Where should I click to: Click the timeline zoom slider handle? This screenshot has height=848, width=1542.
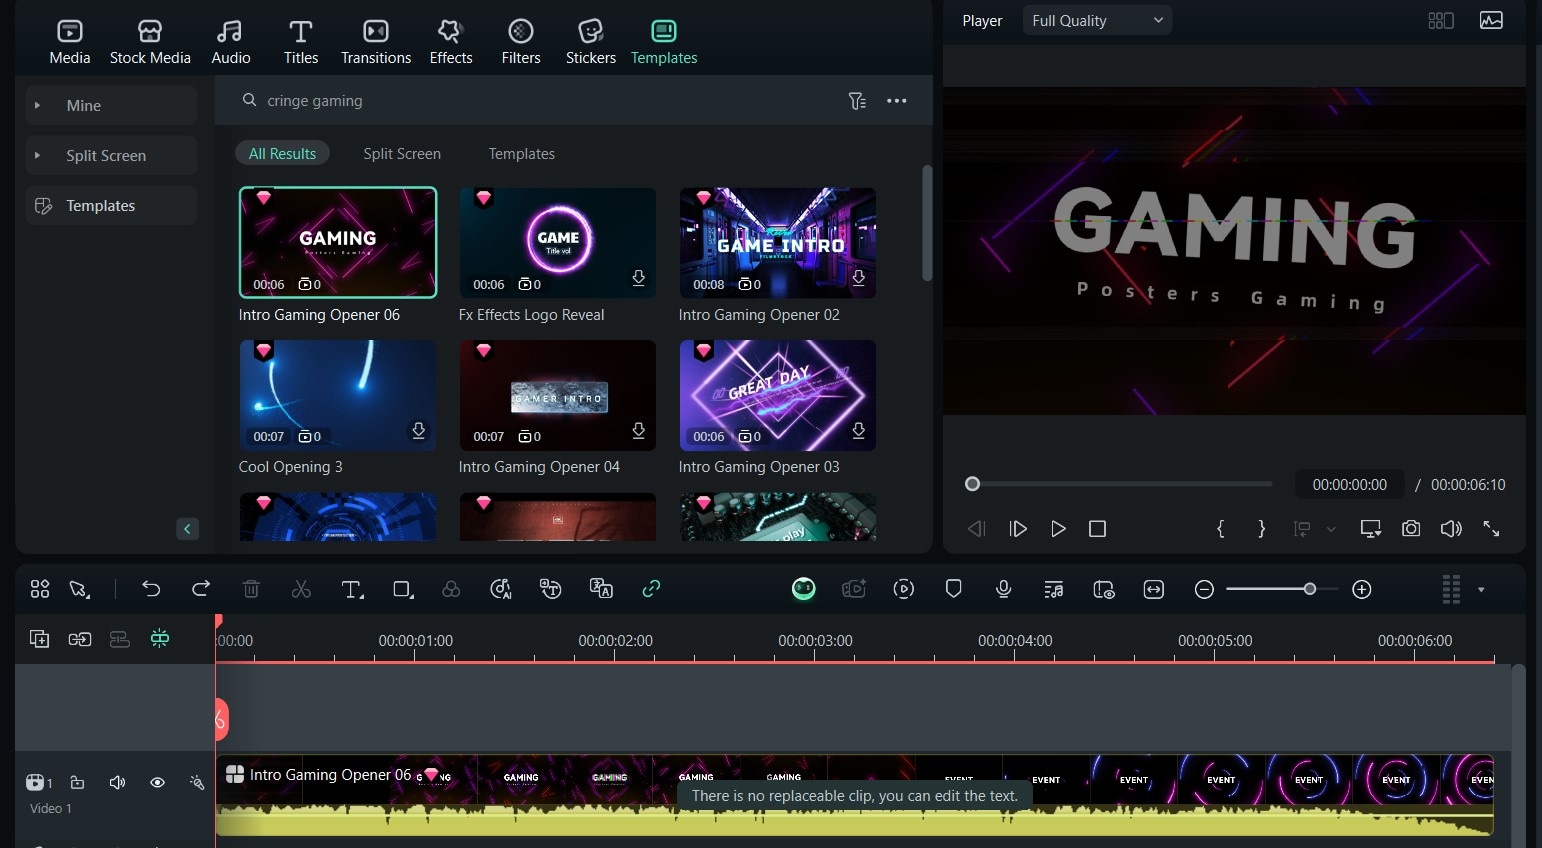(1310, 589)
